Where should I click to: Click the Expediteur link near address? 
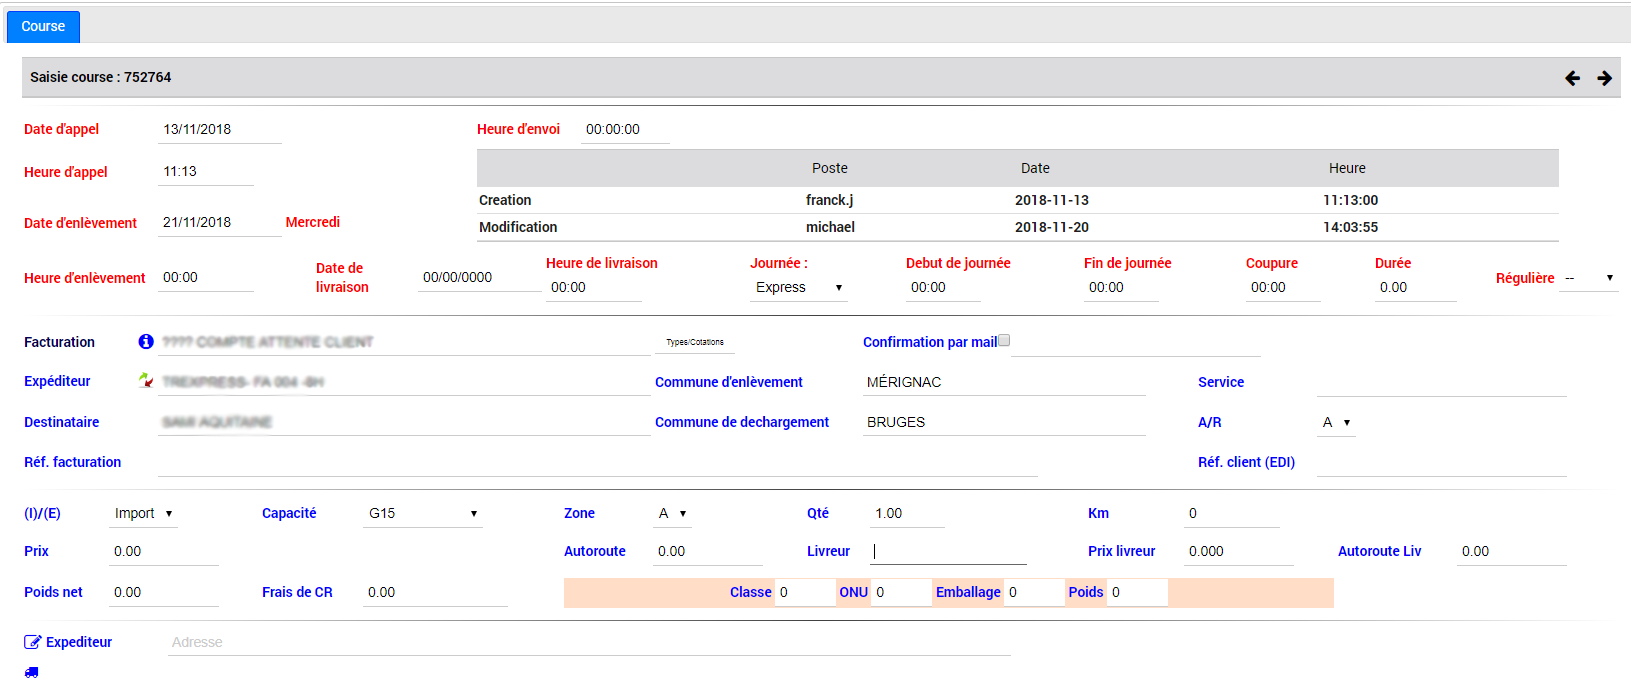[79, 642]
